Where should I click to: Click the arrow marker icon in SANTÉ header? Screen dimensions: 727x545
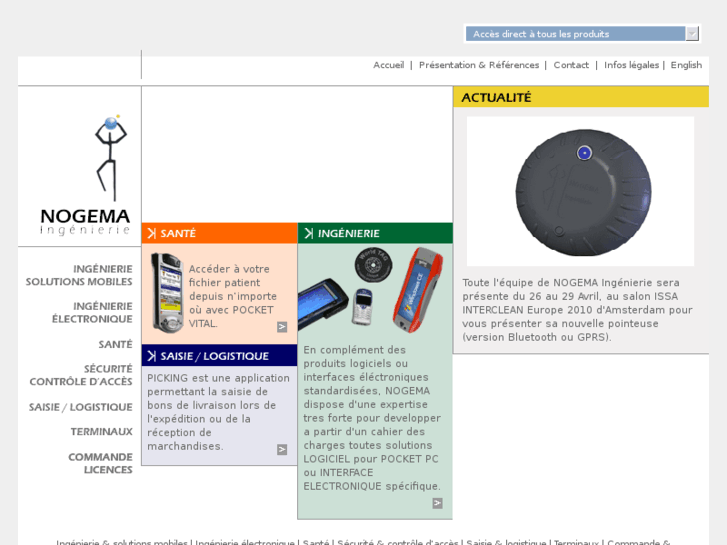point(152,233)
